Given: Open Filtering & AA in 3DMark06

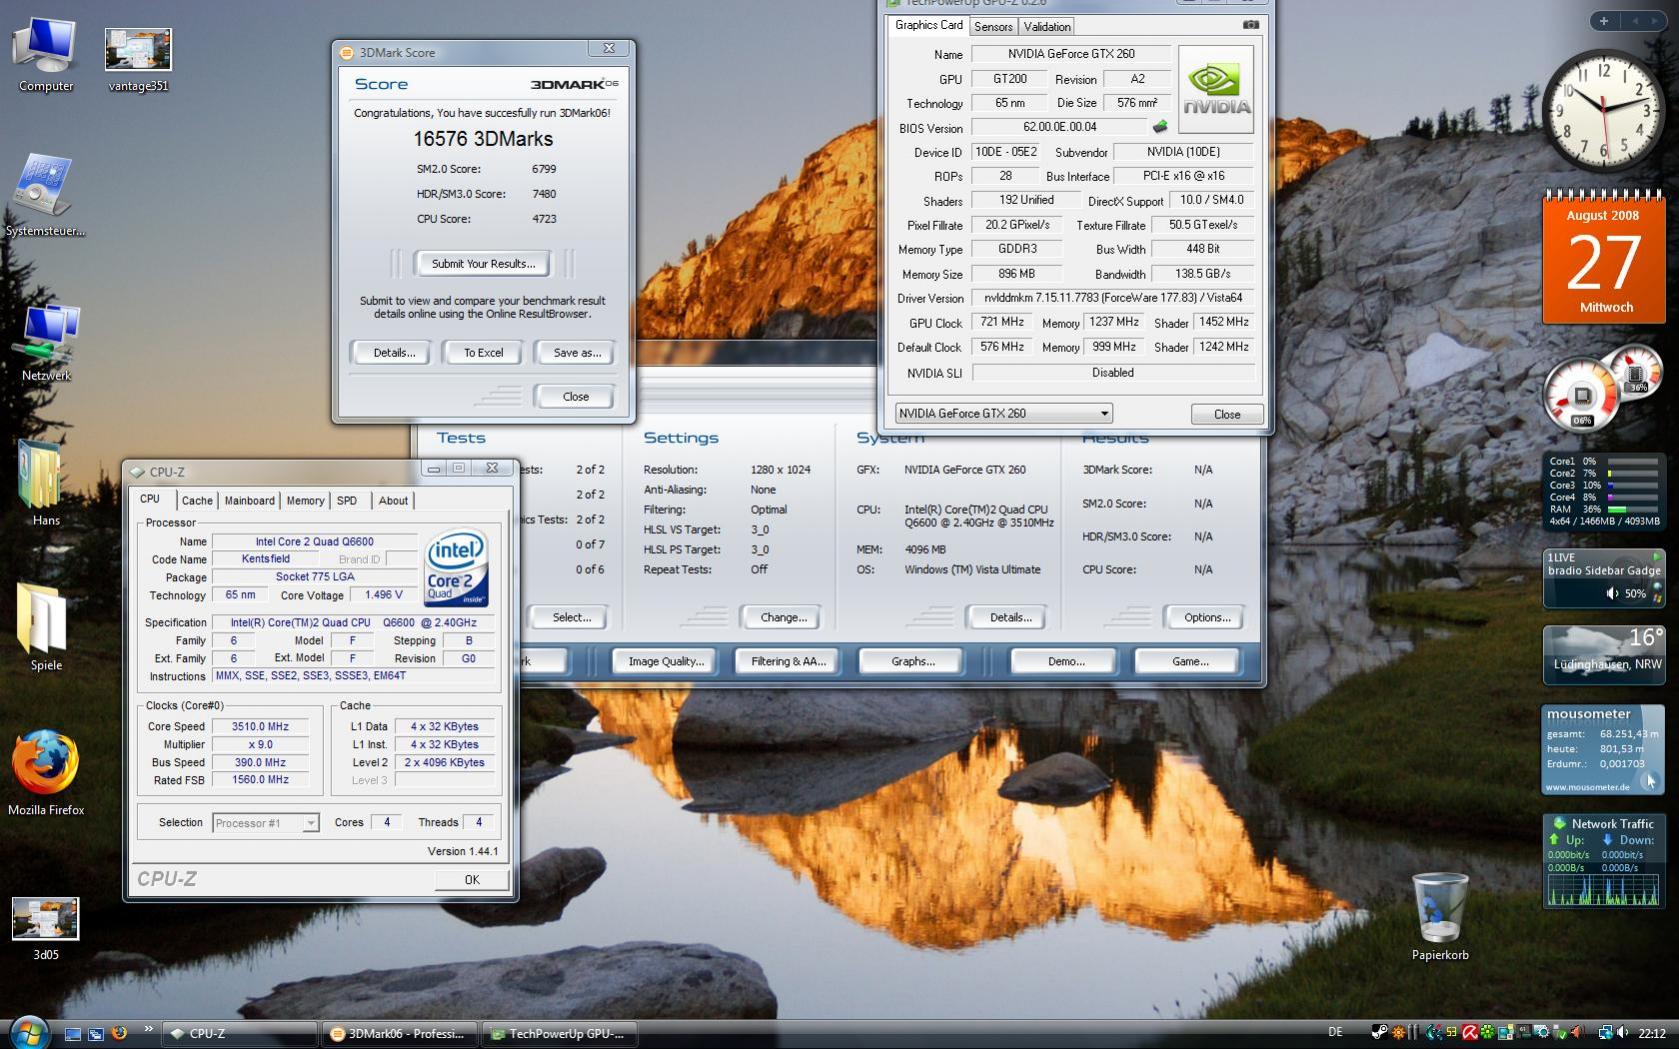Looking at the screenshot, I should pos(788,662).
